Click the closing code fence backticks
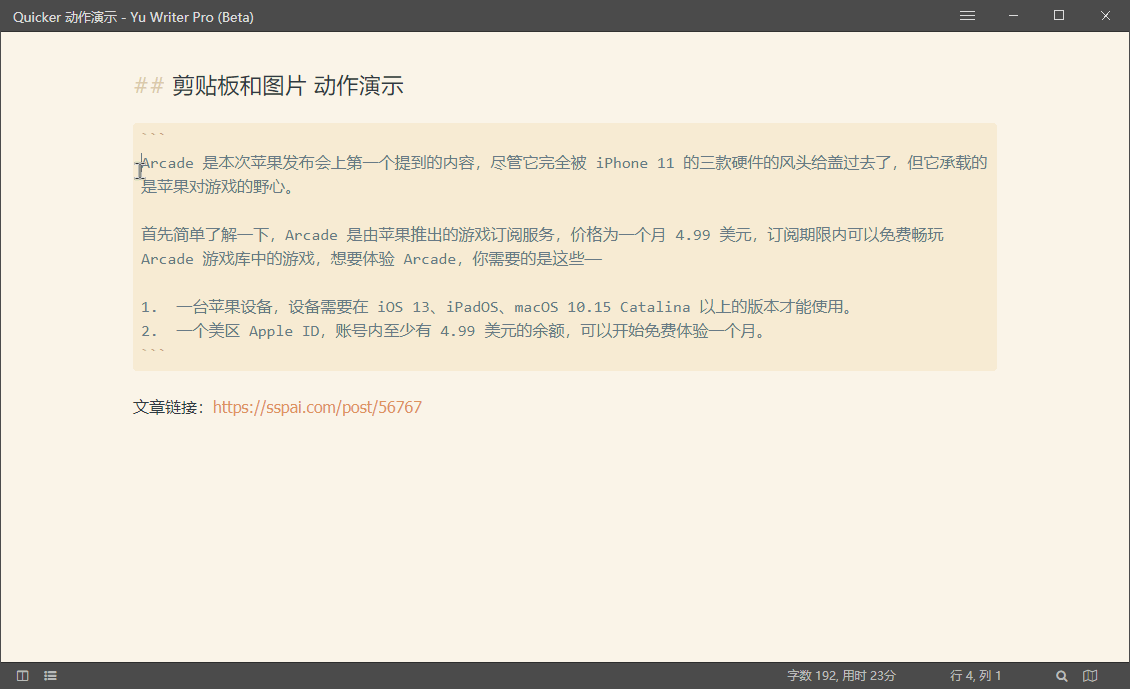1130x689 pixels. pos(153,351)
